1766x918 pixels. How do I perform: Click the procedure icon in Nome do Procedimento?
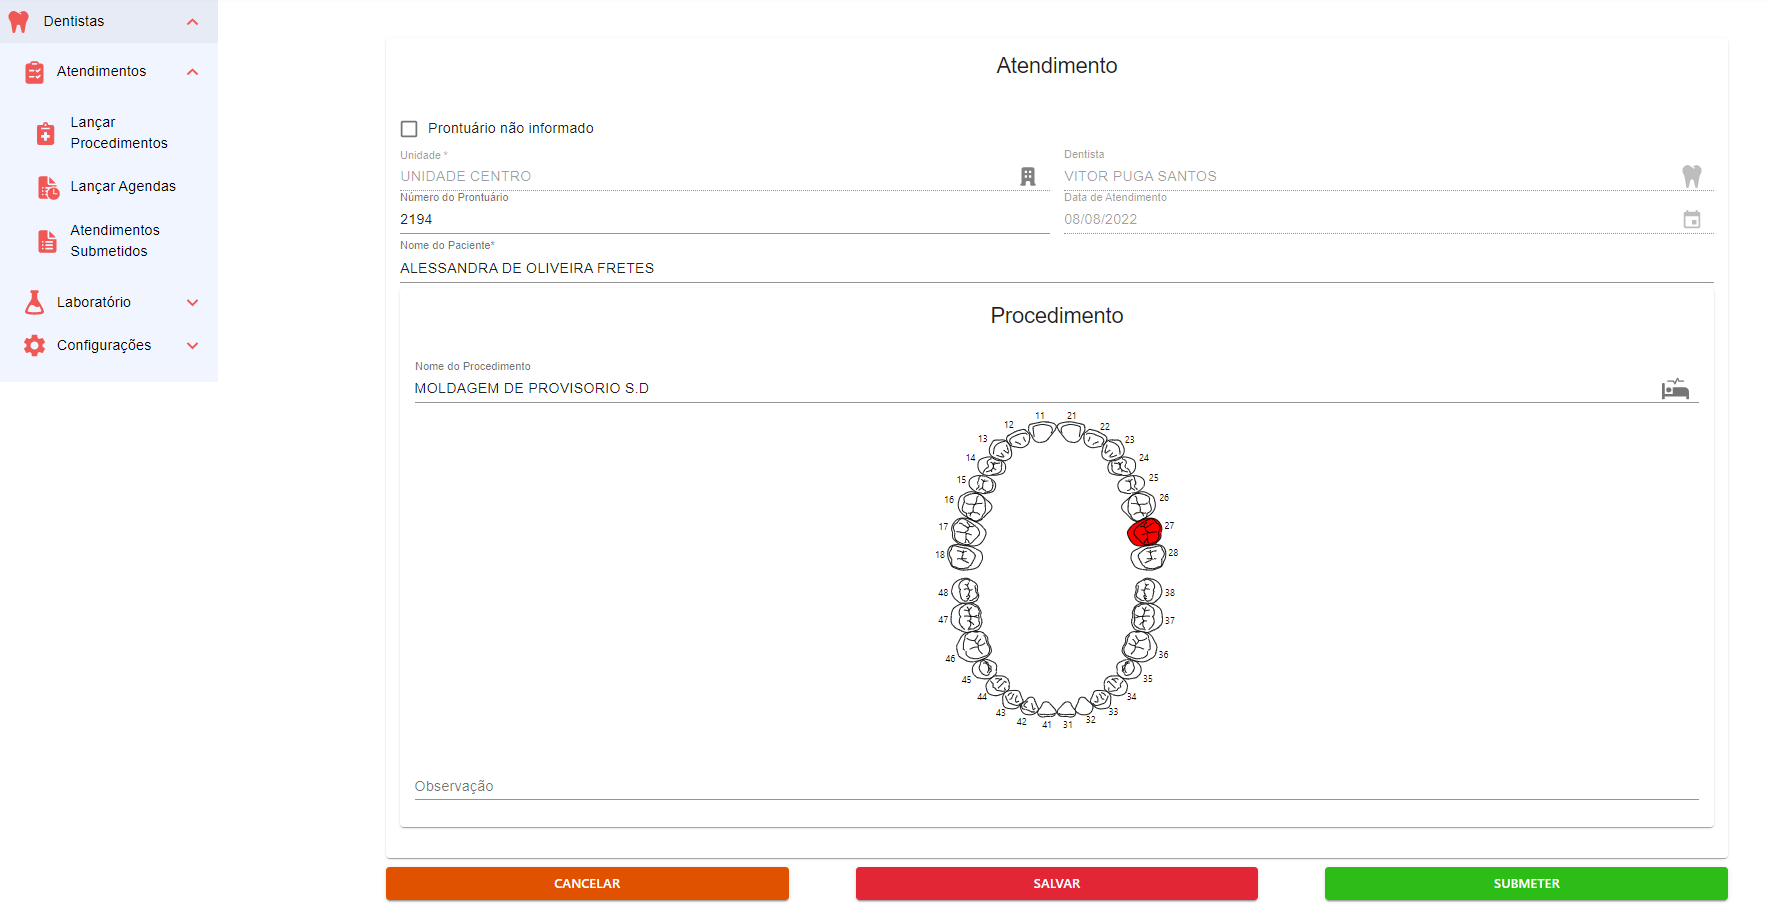click(1675, 389)
